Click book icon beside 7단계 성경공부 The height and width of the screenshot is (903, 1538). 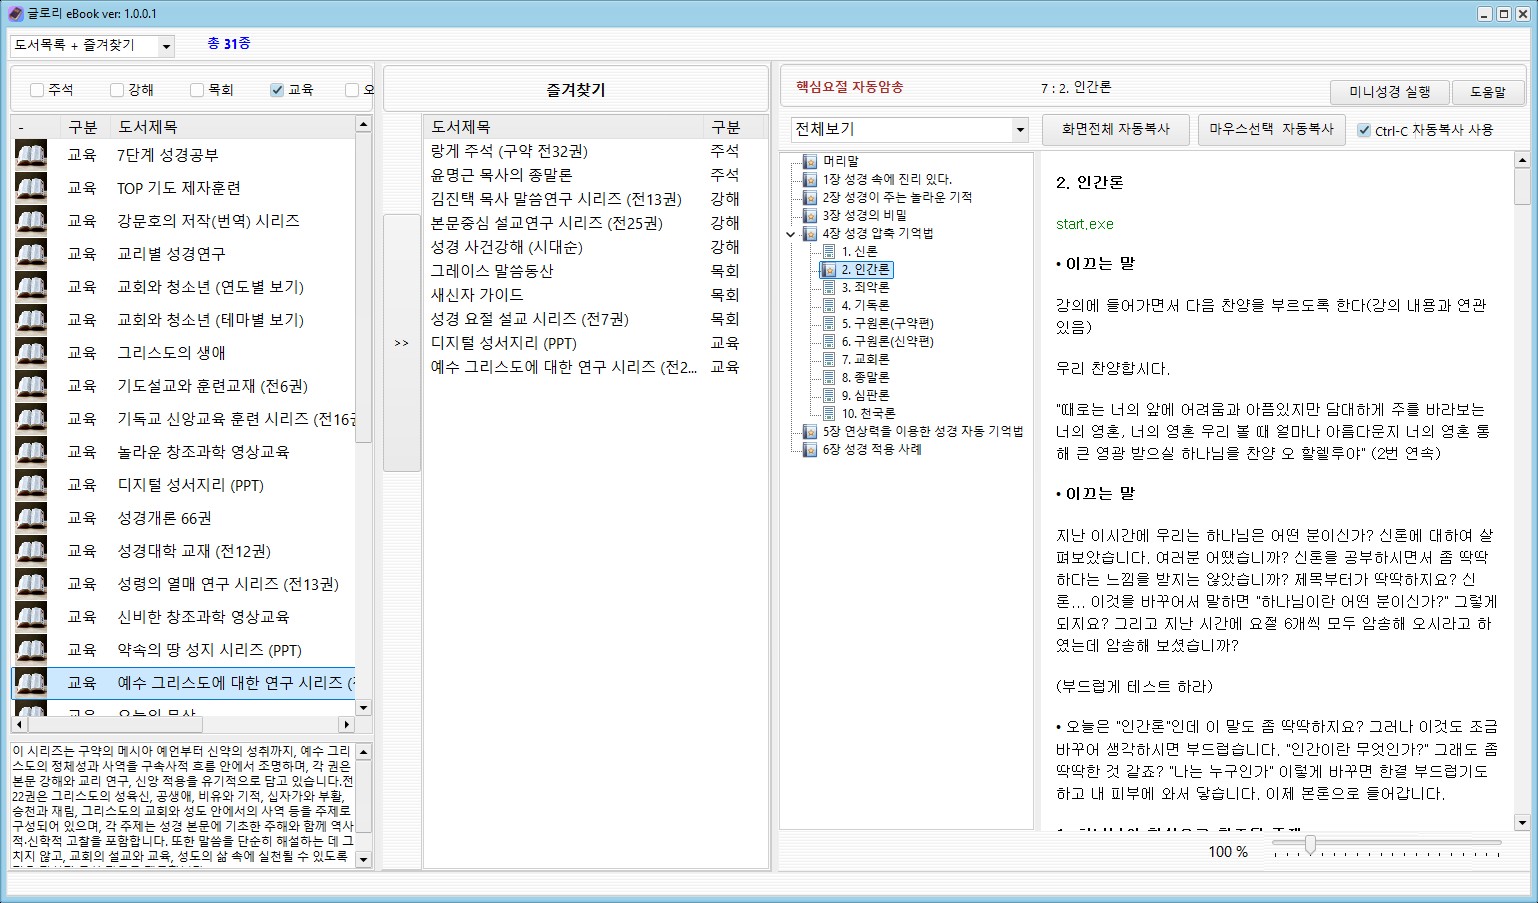(x=31, y=155)
